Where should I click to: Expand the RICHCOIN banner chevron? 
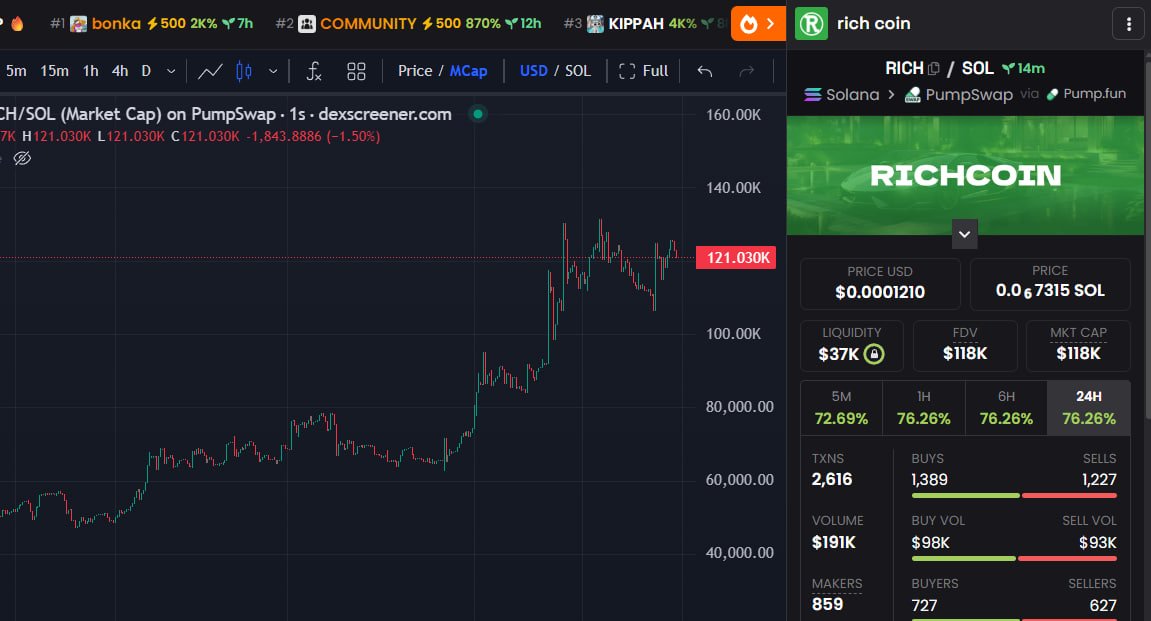point(965,234)
